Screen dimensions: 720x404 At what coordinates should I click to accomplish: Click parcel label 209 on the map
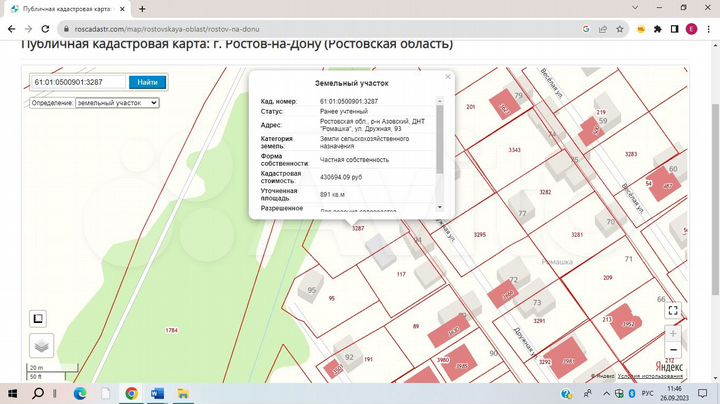click(x=608, y=277)
